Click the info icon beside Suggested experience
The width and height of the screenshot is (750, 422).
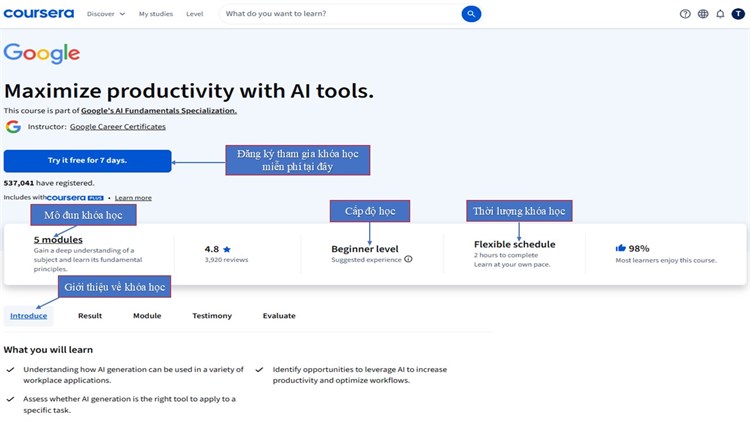pos(408,259)
